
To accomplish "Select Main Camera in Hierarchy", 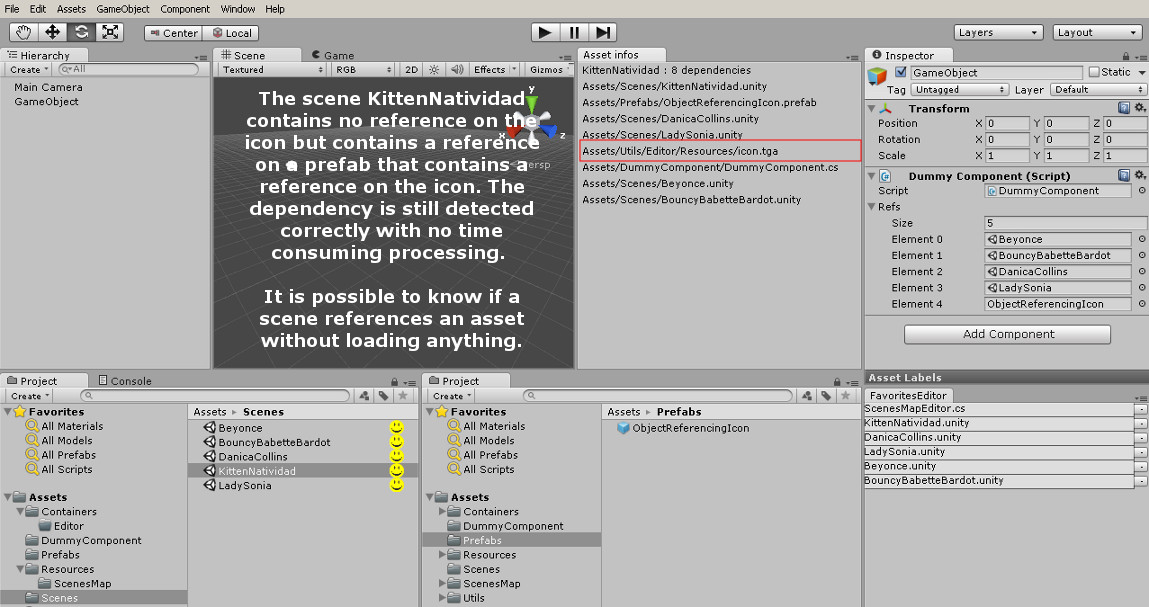I will (x=48, y=87).
